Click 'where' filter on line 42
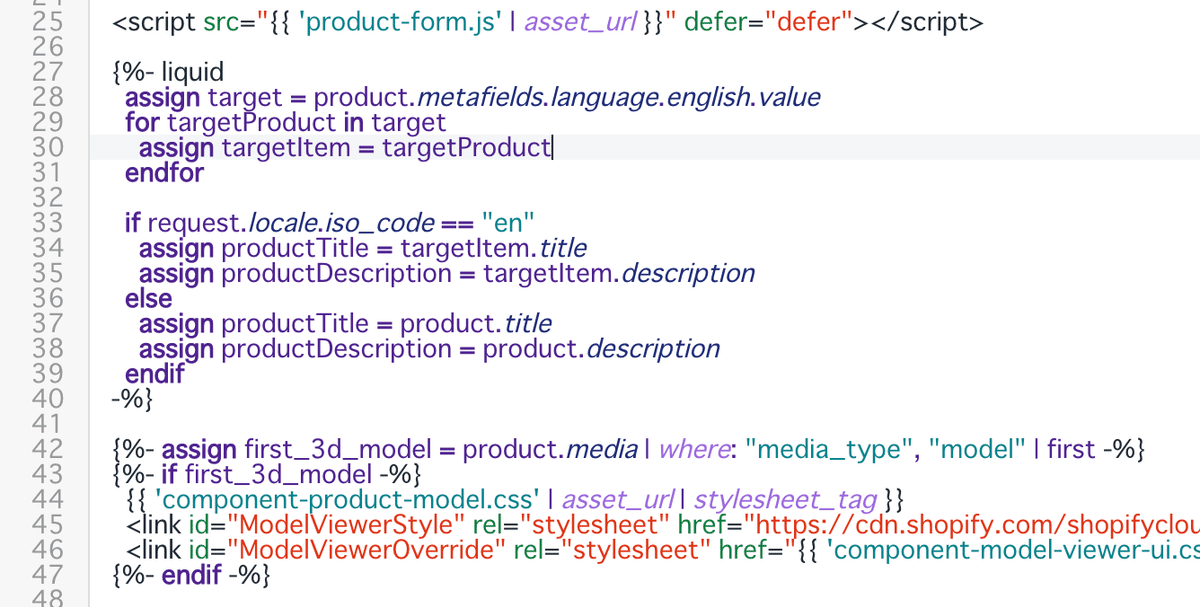 point(693,449)
